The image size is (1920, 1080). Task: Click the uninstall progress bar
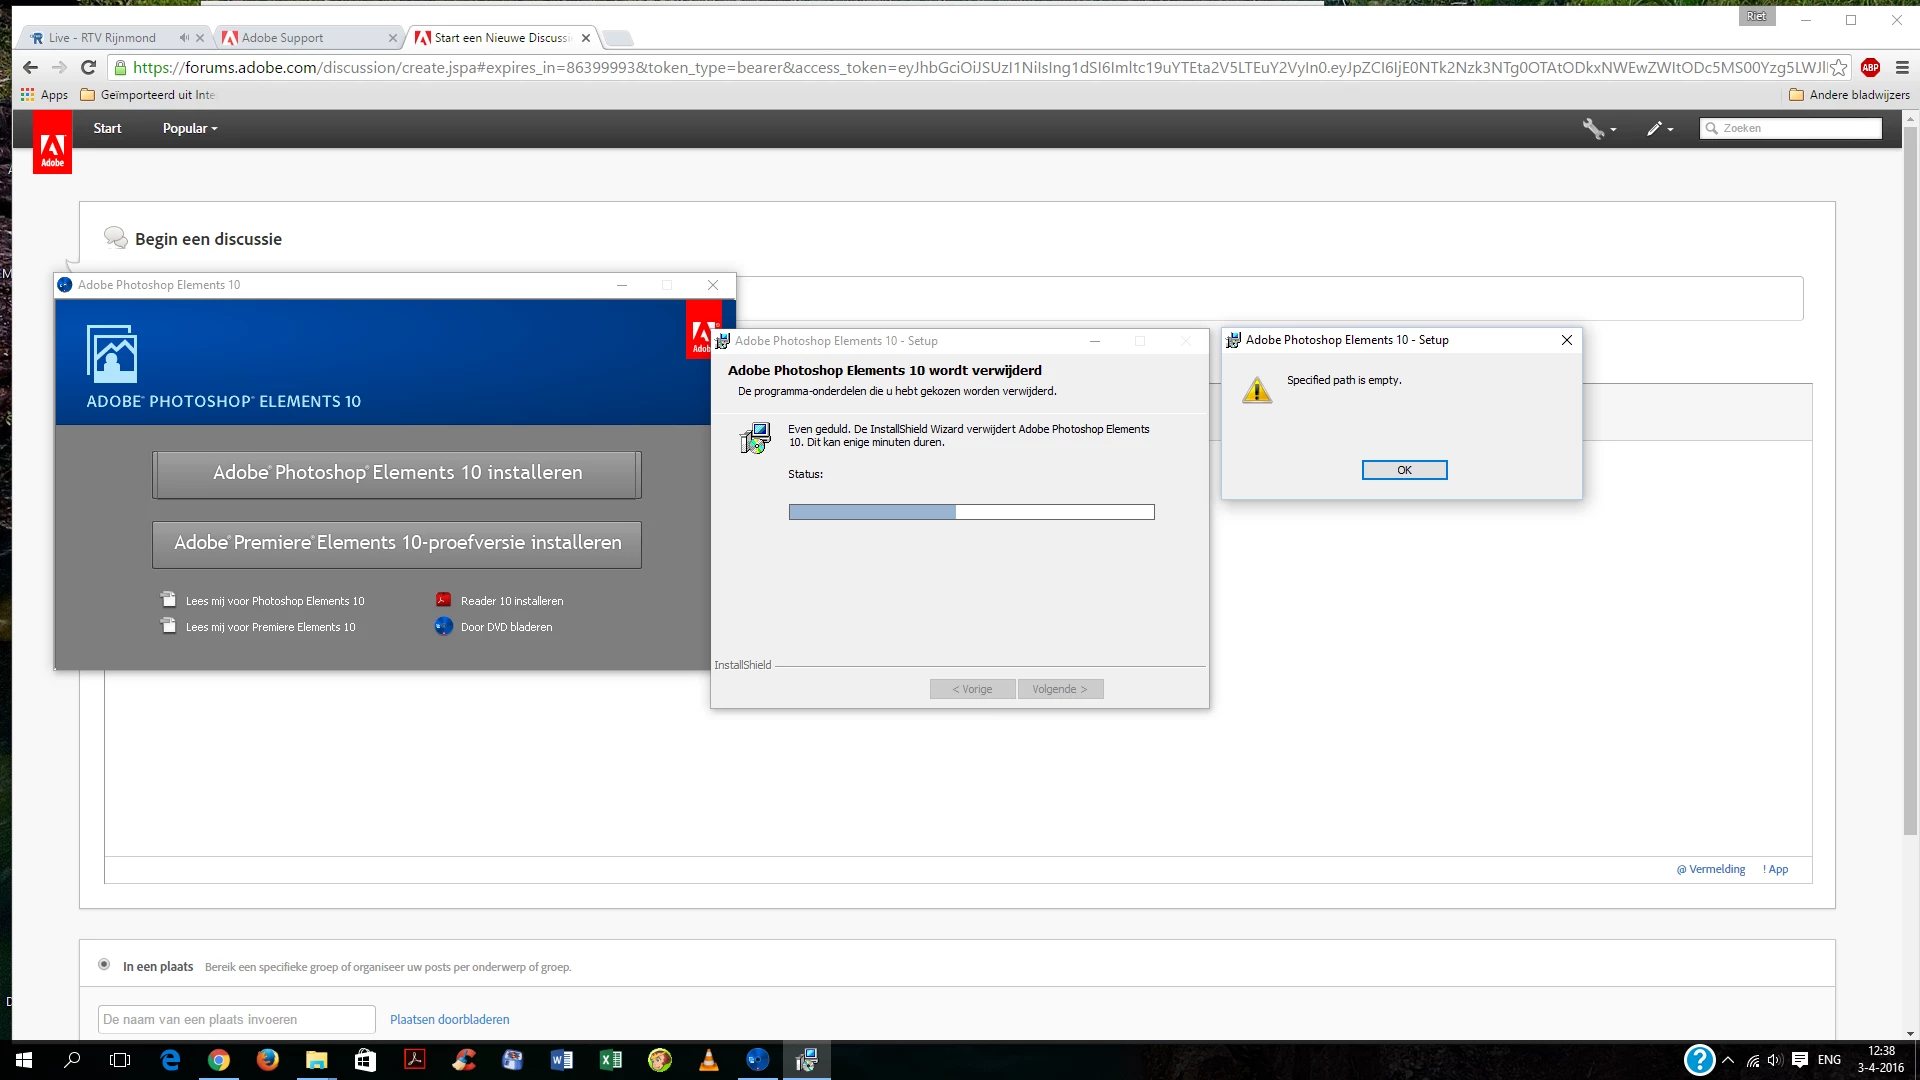pyautogui.click(x=971, y=512)
